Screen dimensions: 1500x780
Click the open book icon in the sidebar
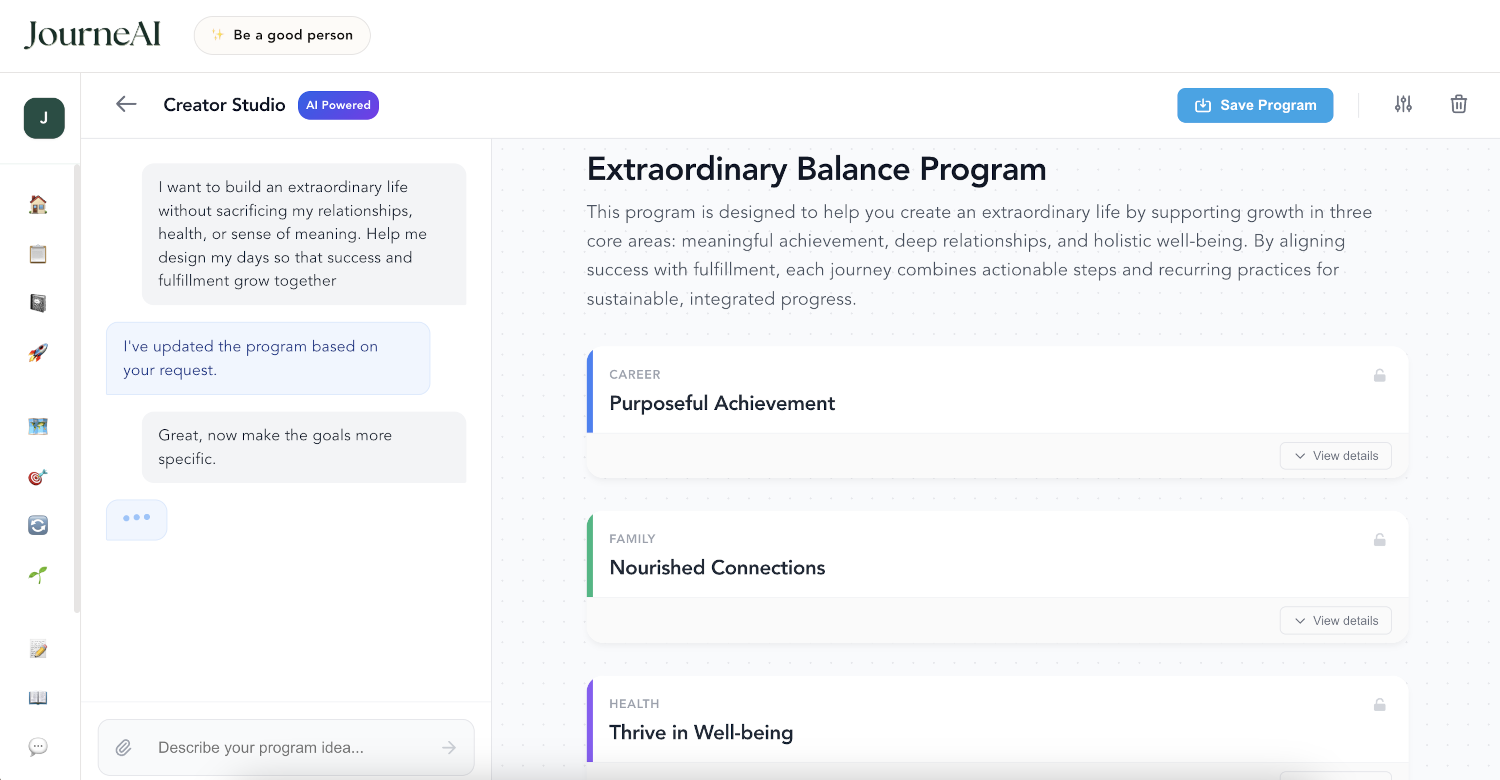pos(37,697)
